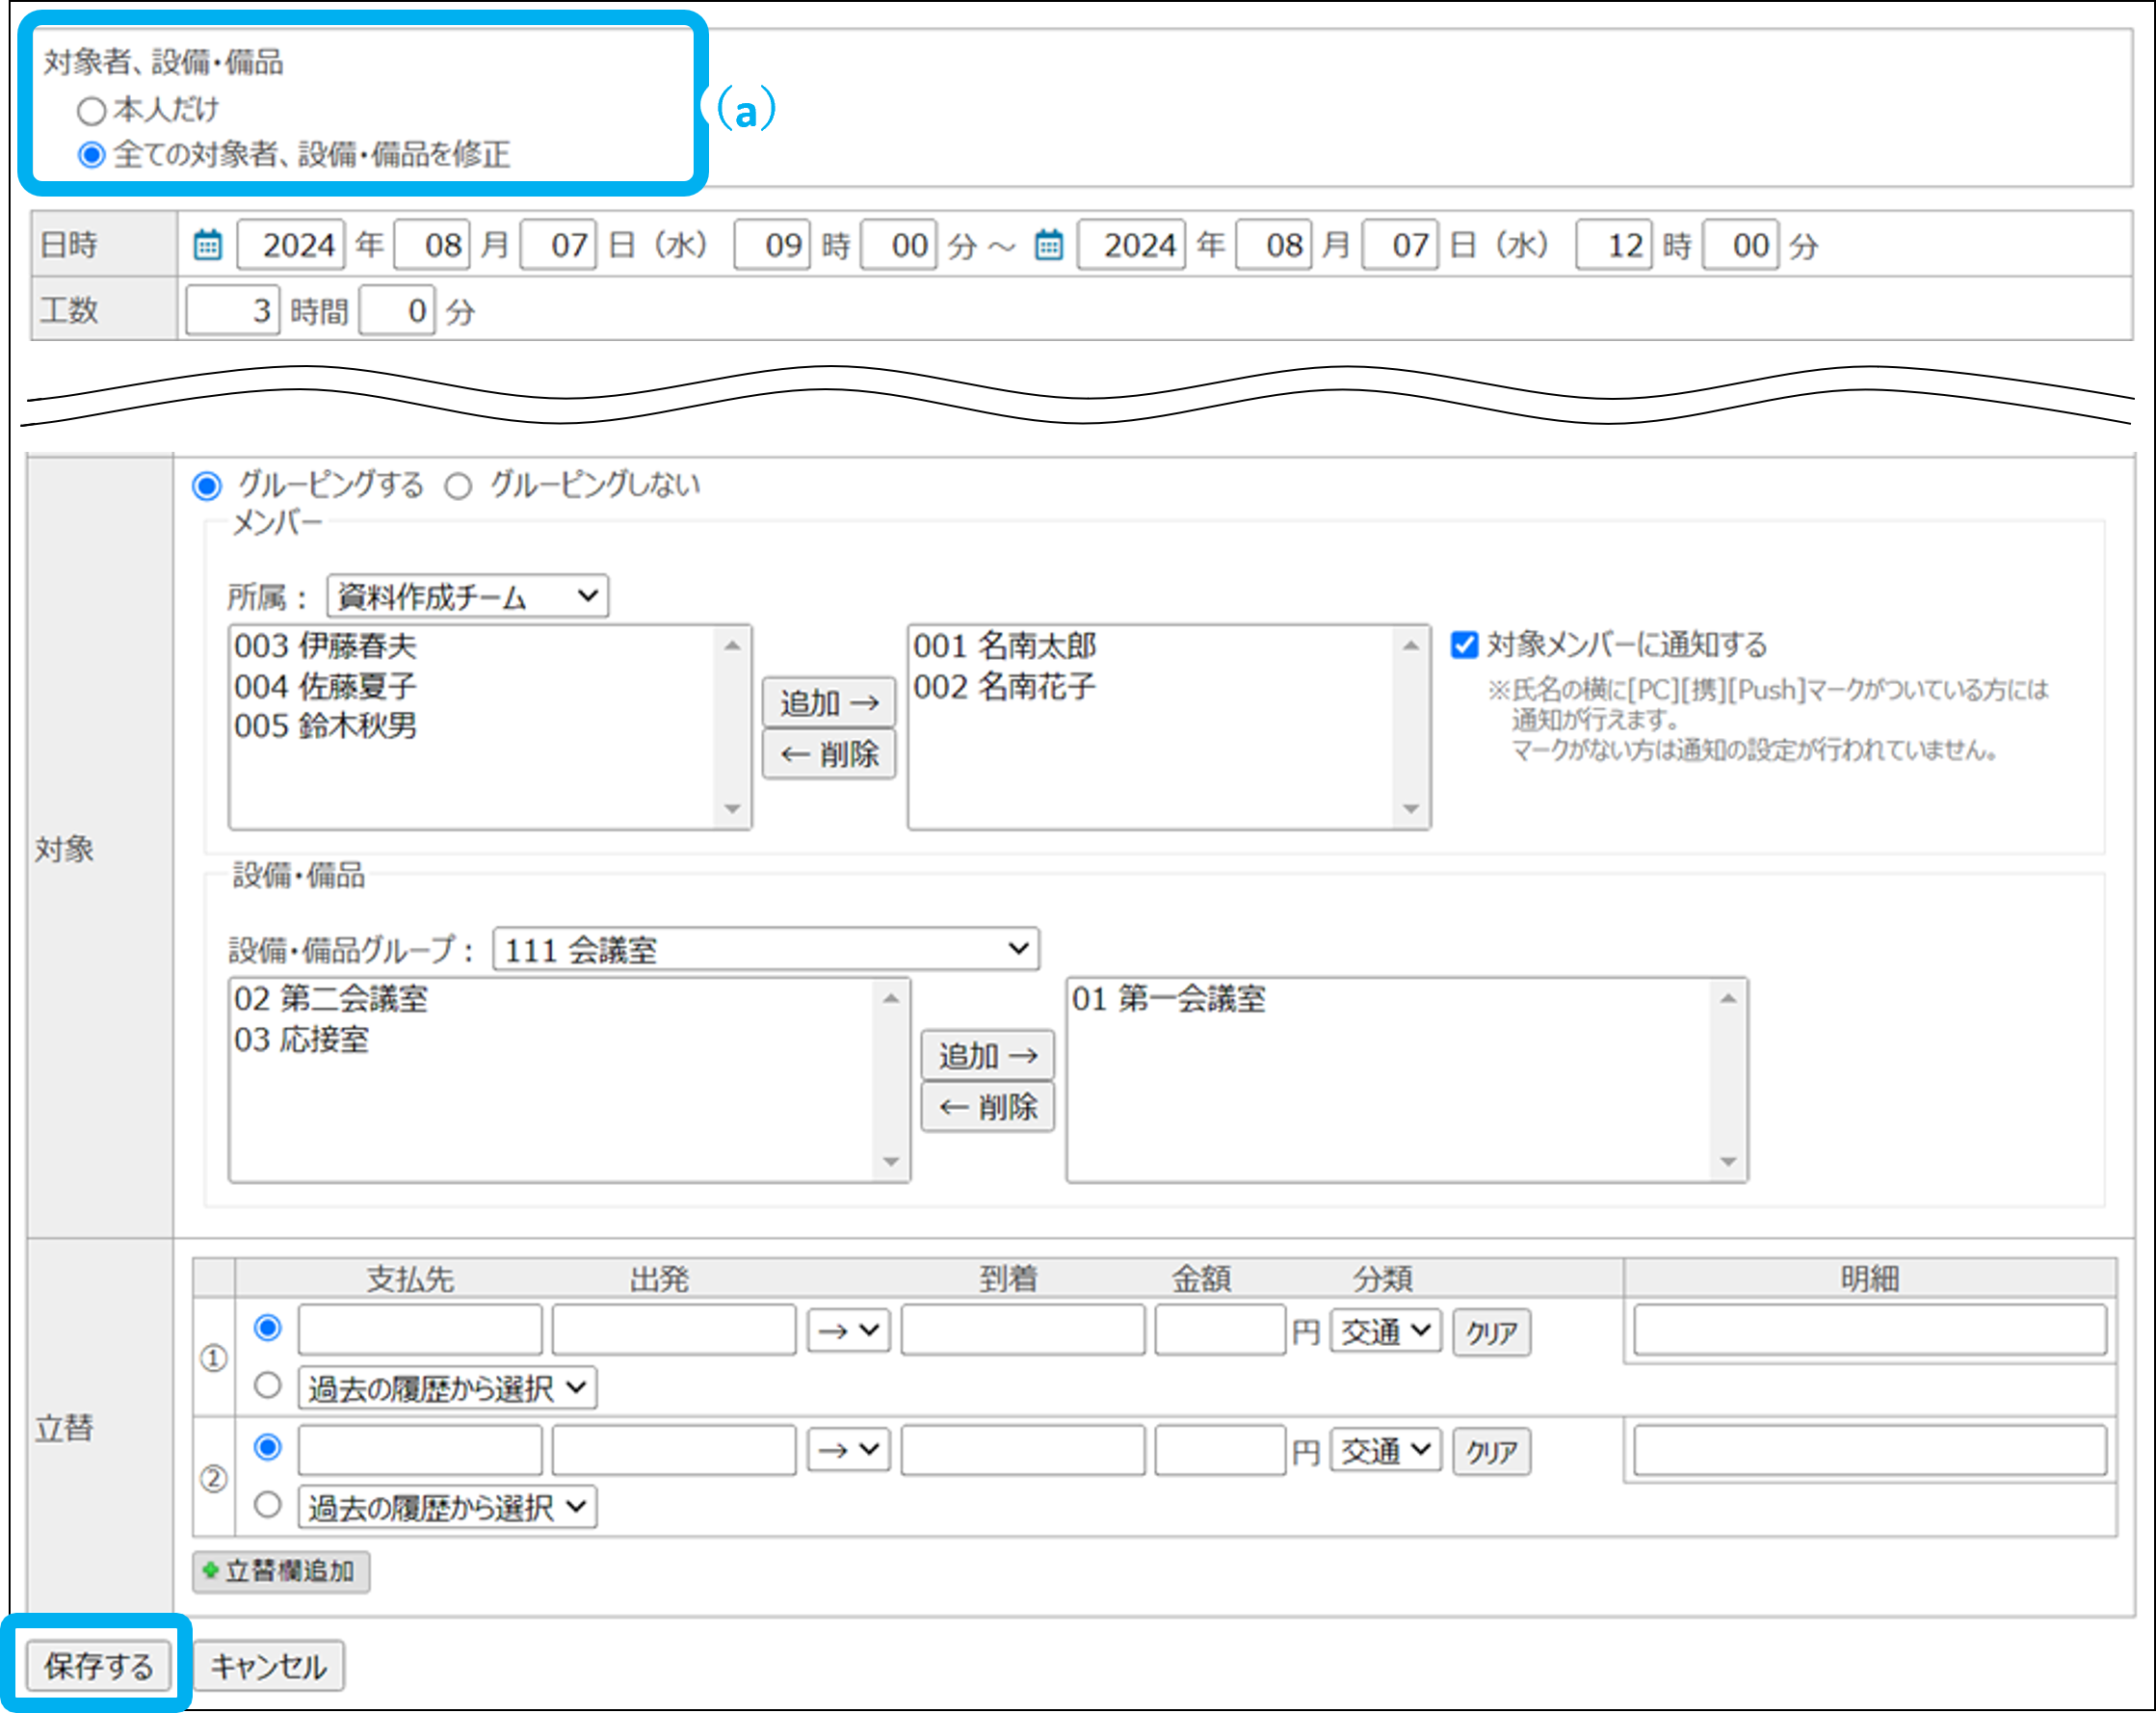Click the 保存する button
The image size is (2156, 1713).
(x=98, y=1666)
